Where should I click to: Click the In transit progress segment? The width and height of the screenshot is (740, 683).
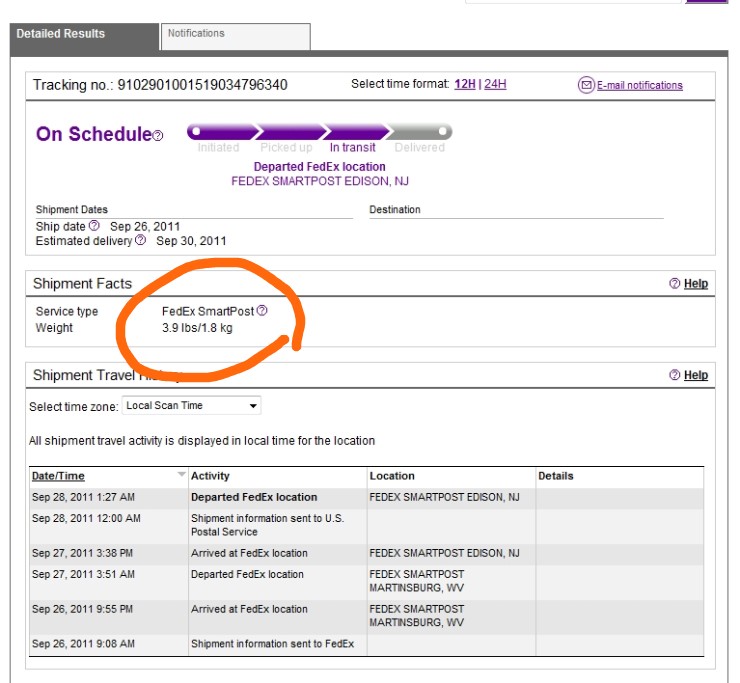tap(356, 132)
